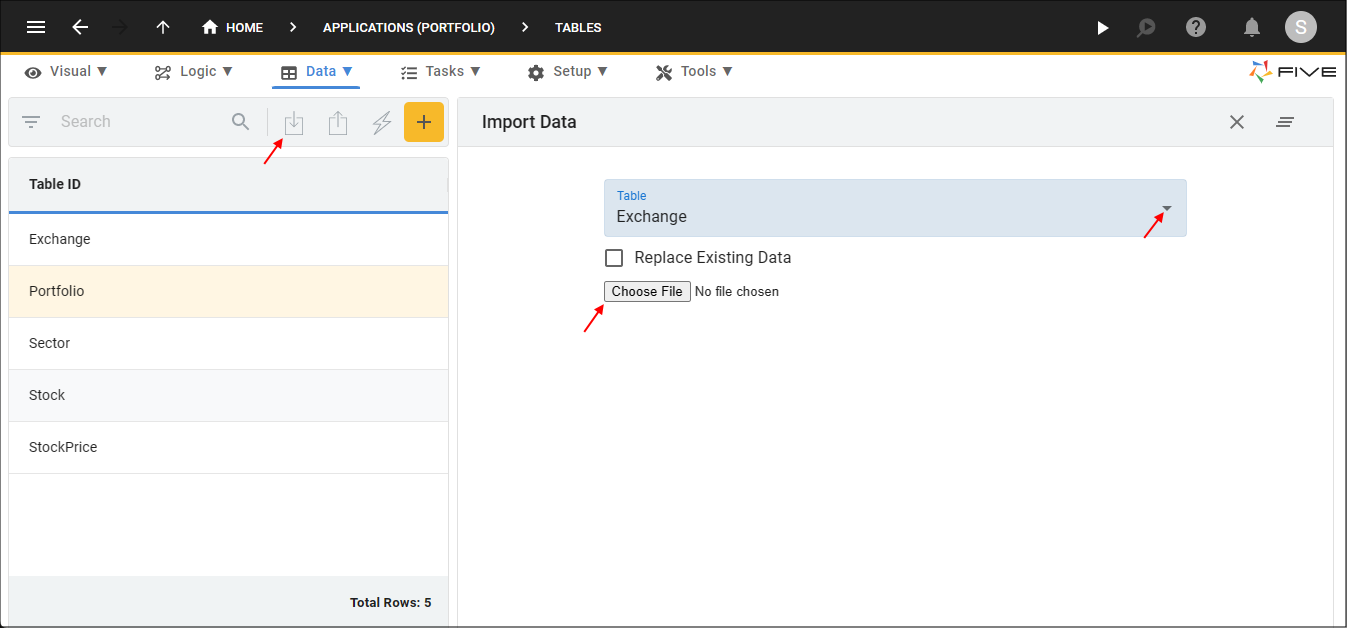The image size is (1347, 628).
Task: Open the help question mark icon
Action: click(1196, 27)
